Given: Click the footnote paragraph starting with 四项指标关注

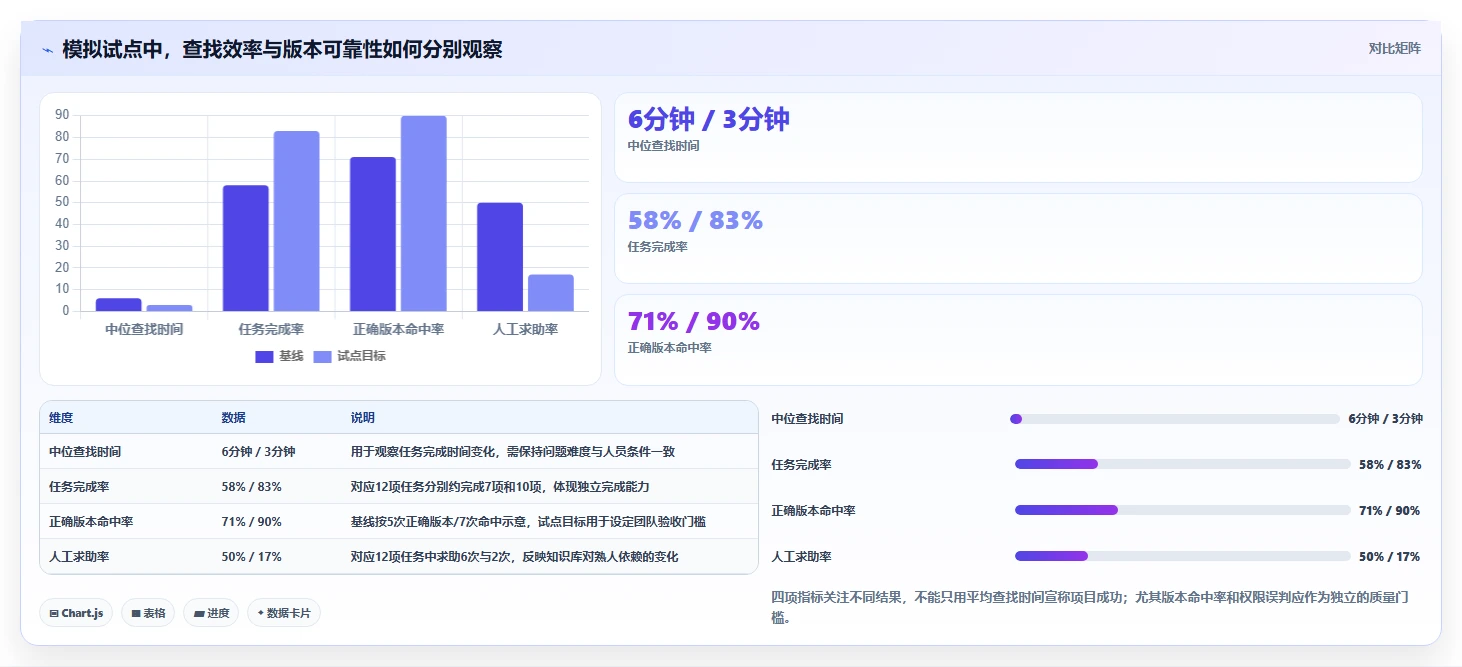Looking at the screenshot, I should click(1090, 607).
